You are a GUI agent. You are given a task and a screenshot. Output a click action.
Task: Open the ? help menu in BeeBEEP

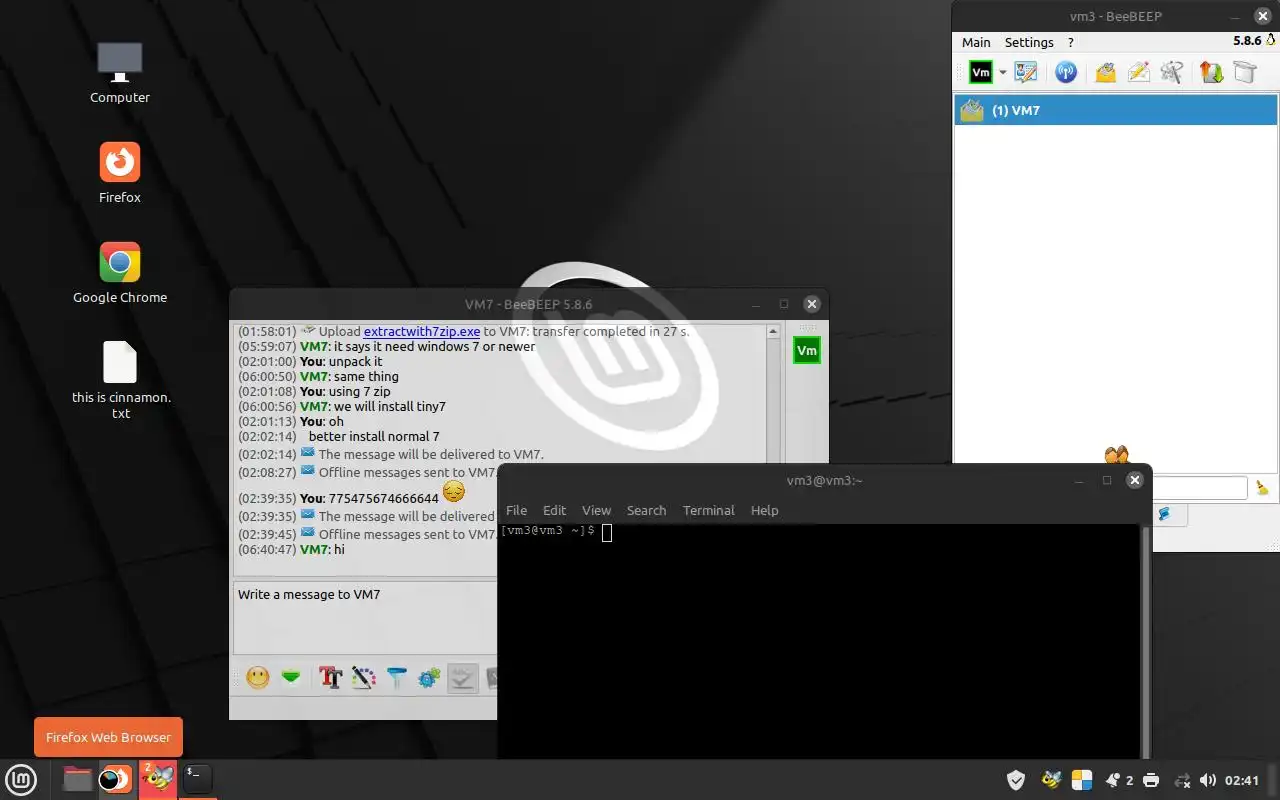coord(1071,42)
